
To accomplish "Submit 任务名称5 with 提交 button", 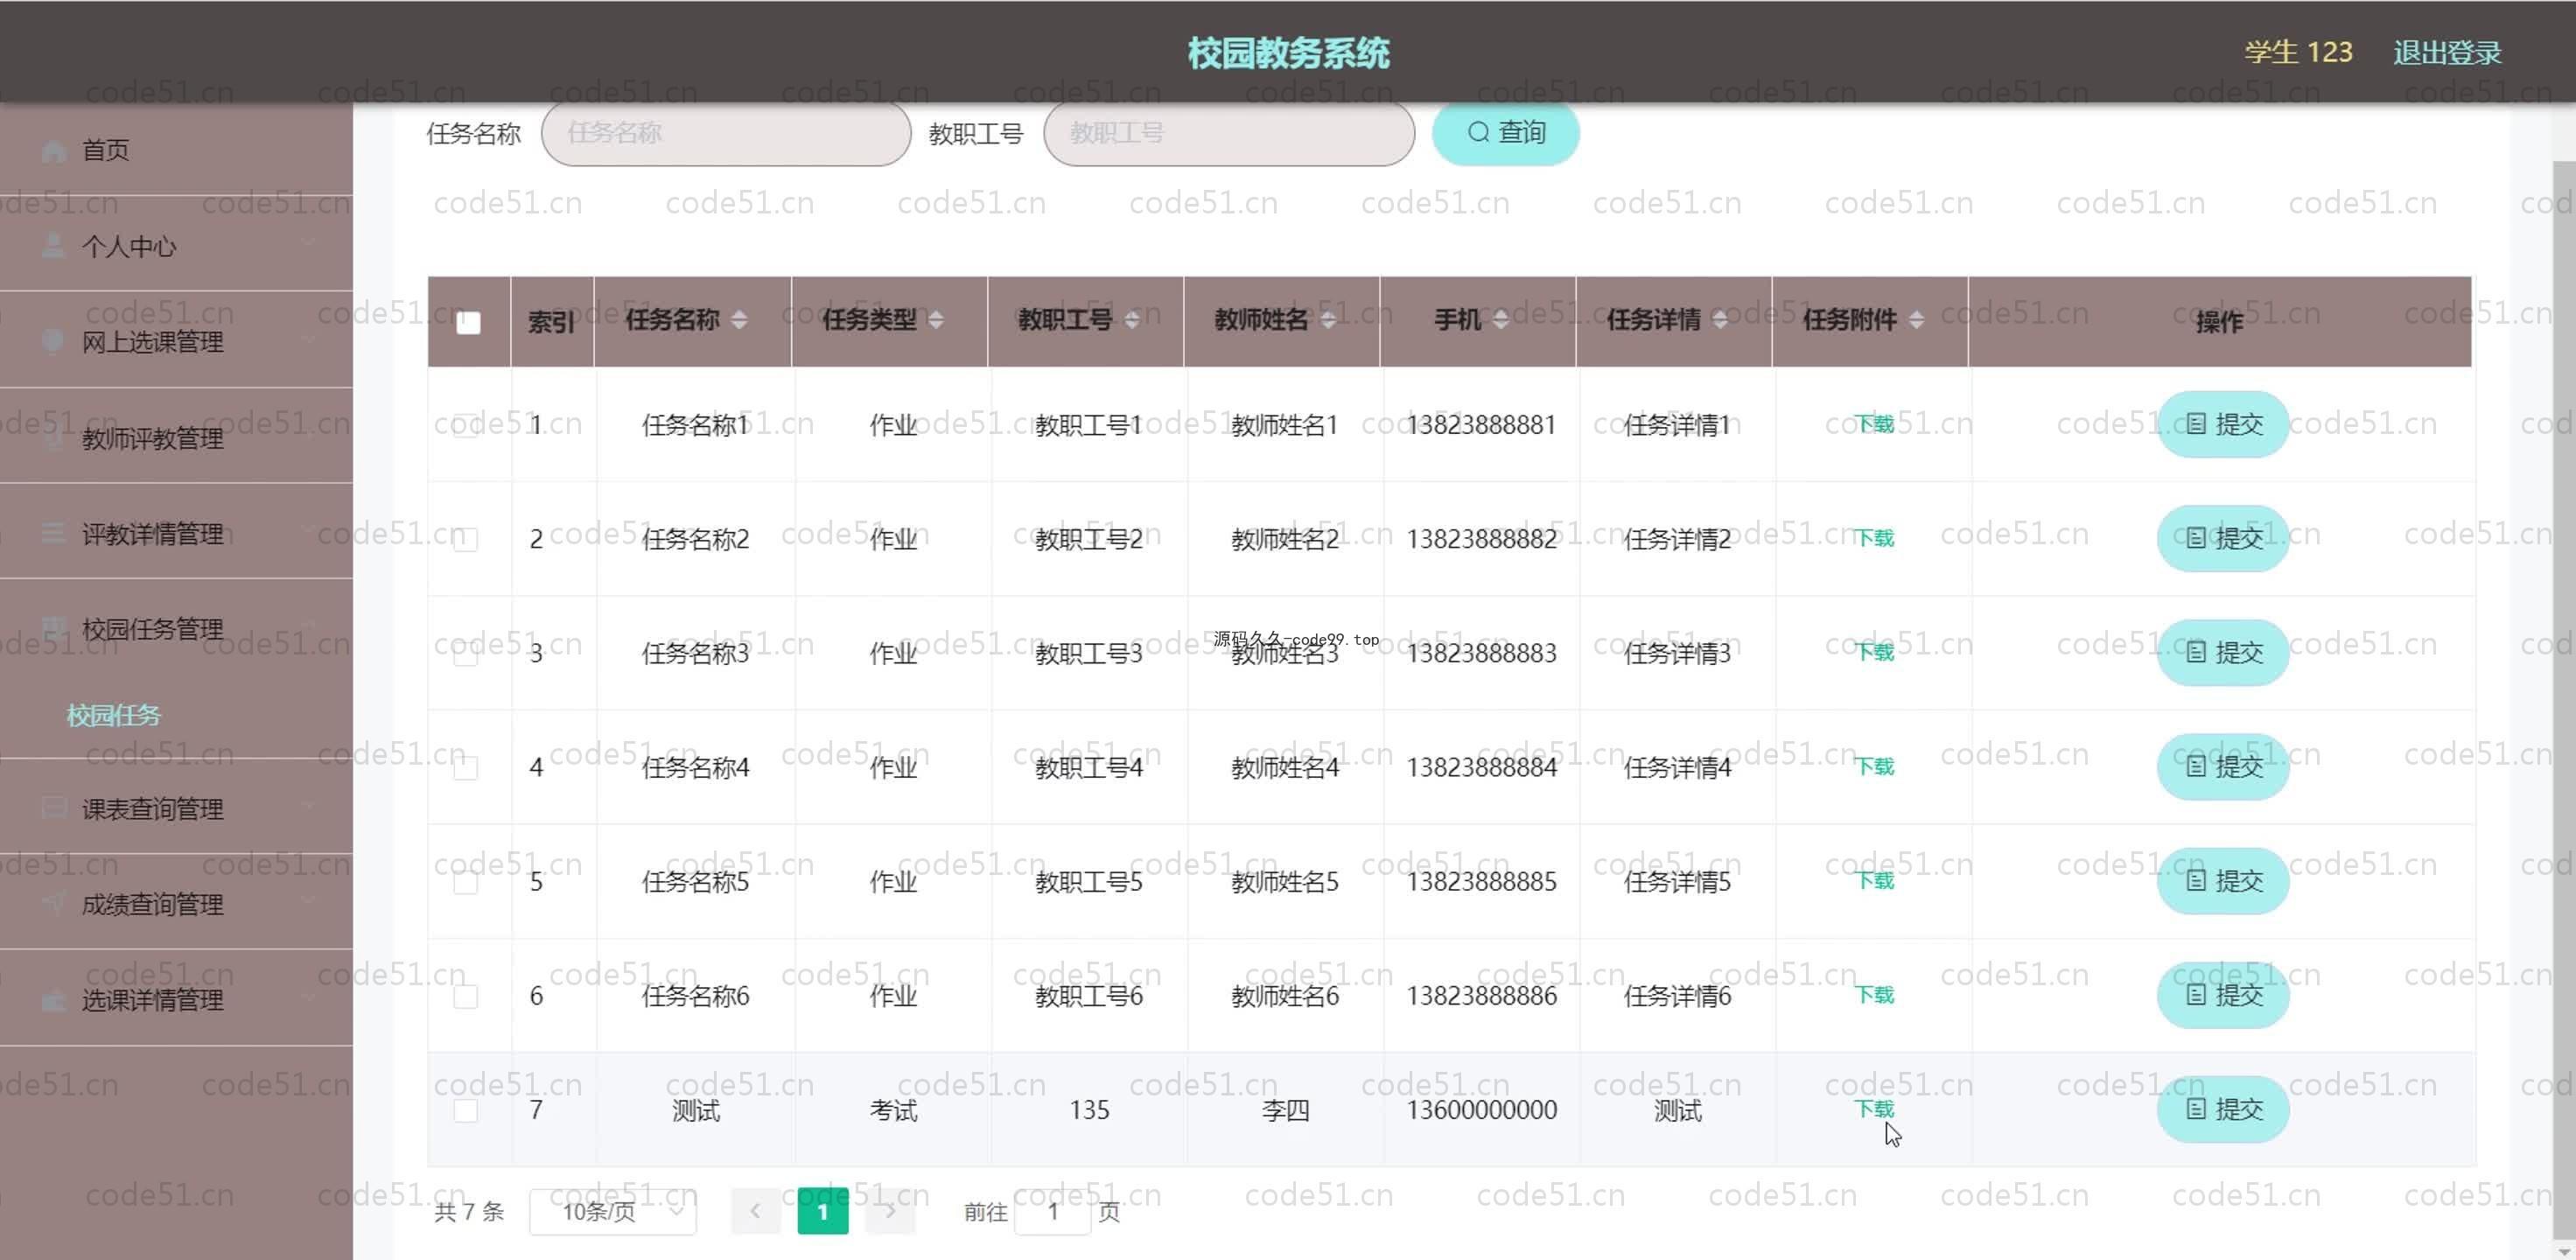I will coord(2223,880).
